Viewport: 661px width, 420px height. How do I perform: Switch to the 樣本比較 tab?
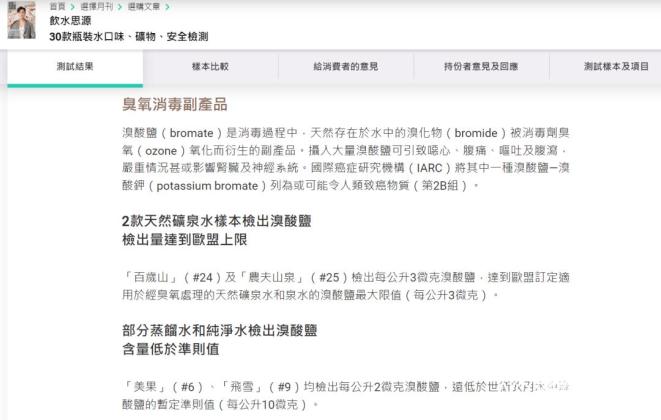tap(210, 67)
